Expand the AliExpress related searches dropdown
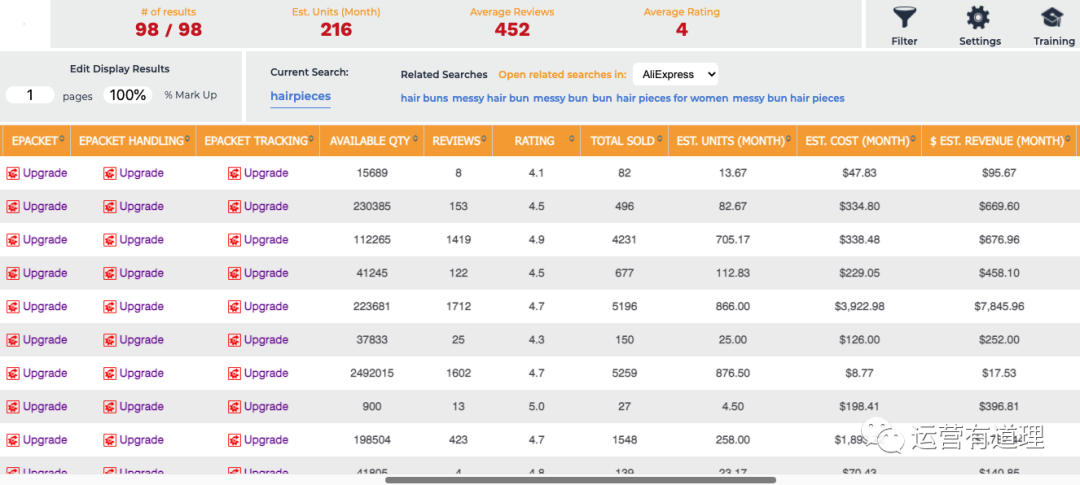 [675, 74]
